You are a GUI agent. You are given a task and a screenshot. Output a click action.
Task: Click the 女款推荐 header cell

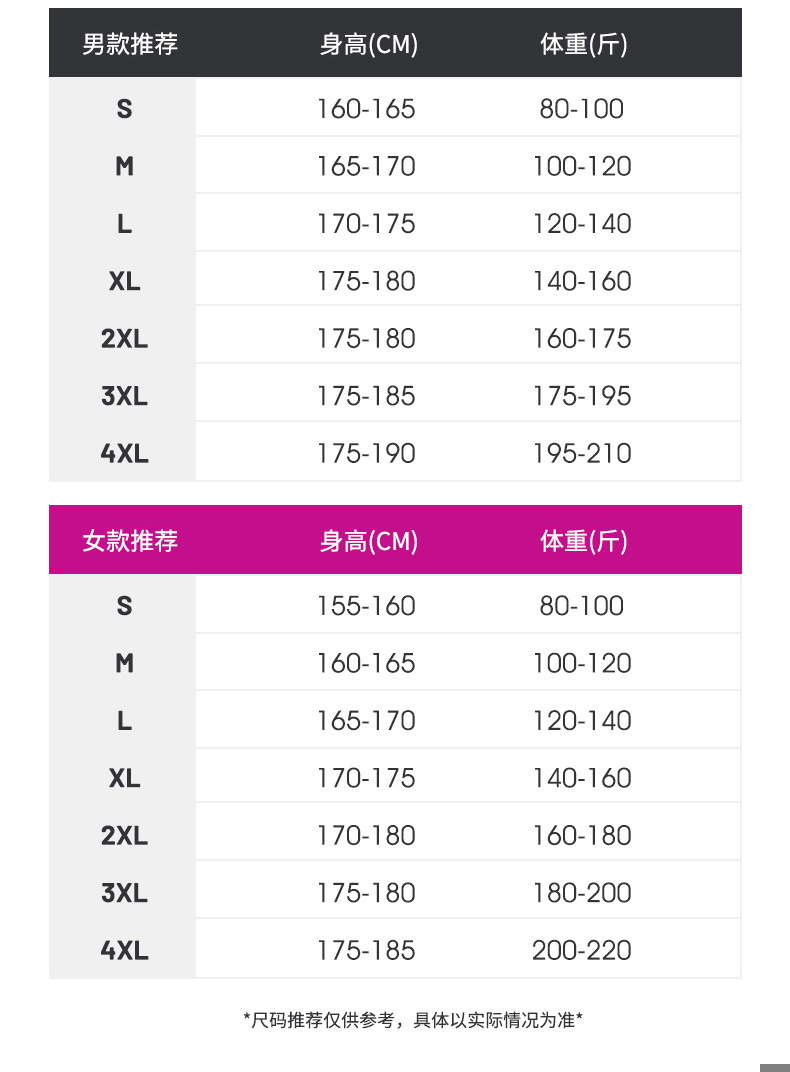click(x=130, y=541)
